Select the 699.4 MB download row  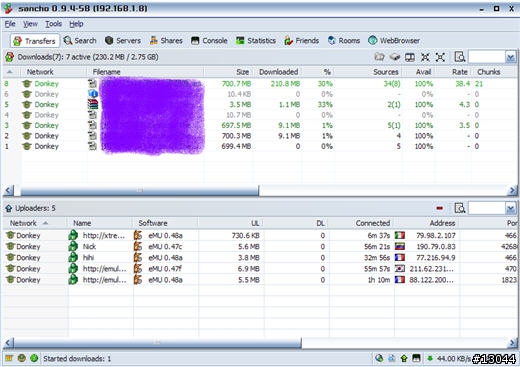coord(260,146)
